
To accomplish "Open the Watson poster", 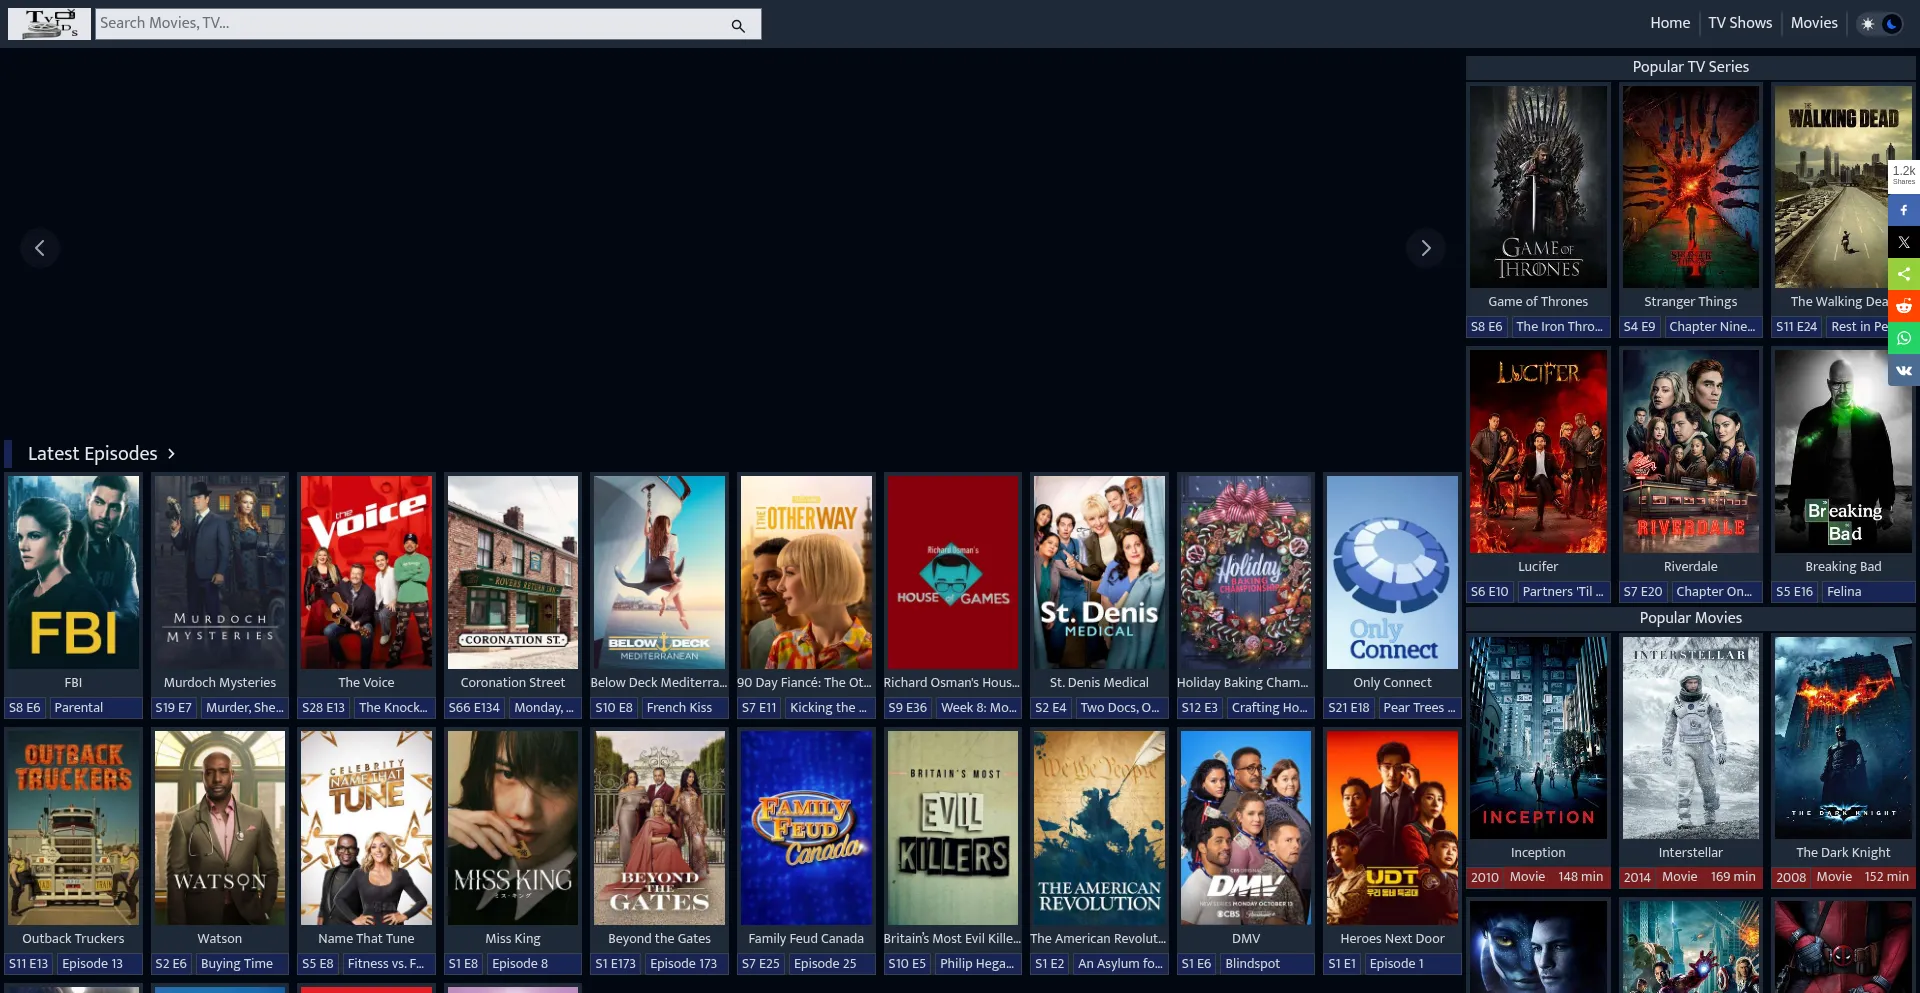I will tap(220, 828).
